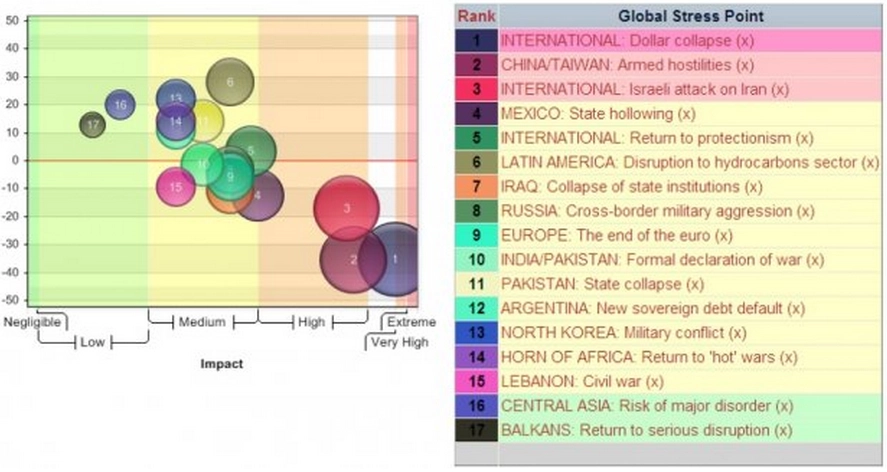The image size is (887, 472).
Task: Select RUSSIA: Cross-border military aggression row
Action: [x=690, y=211]
